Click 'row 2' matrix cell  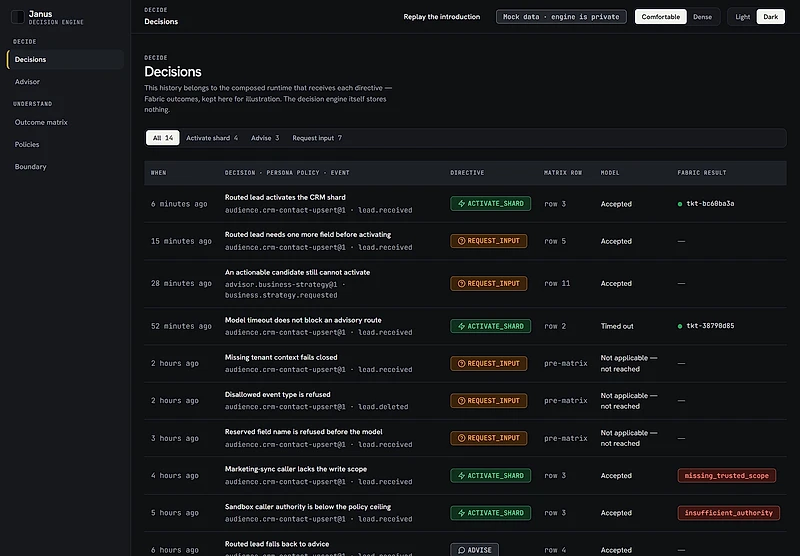pyautogui.click(x=555, y=326)
